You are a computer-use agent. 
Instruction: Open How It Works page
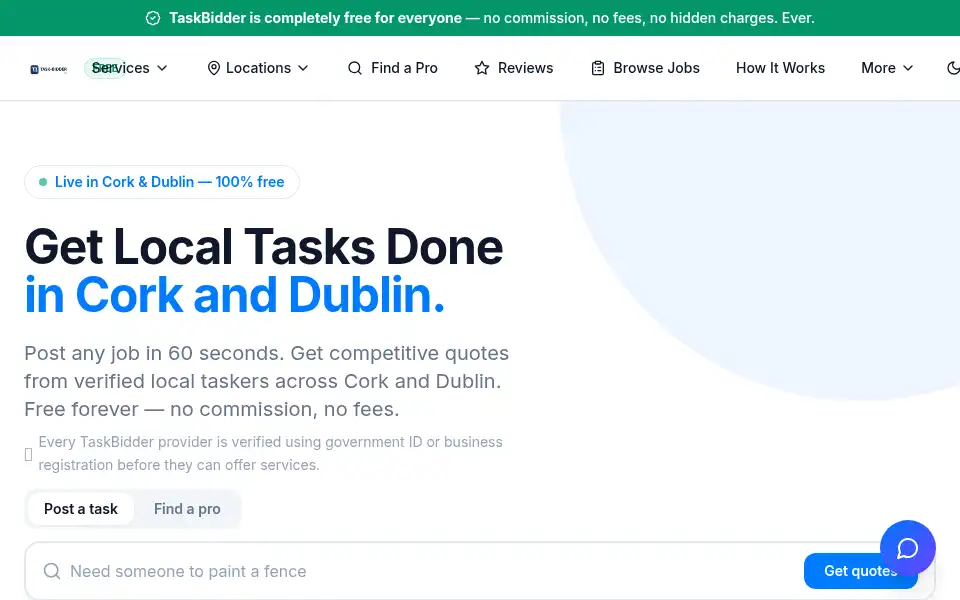pos(780,68)
